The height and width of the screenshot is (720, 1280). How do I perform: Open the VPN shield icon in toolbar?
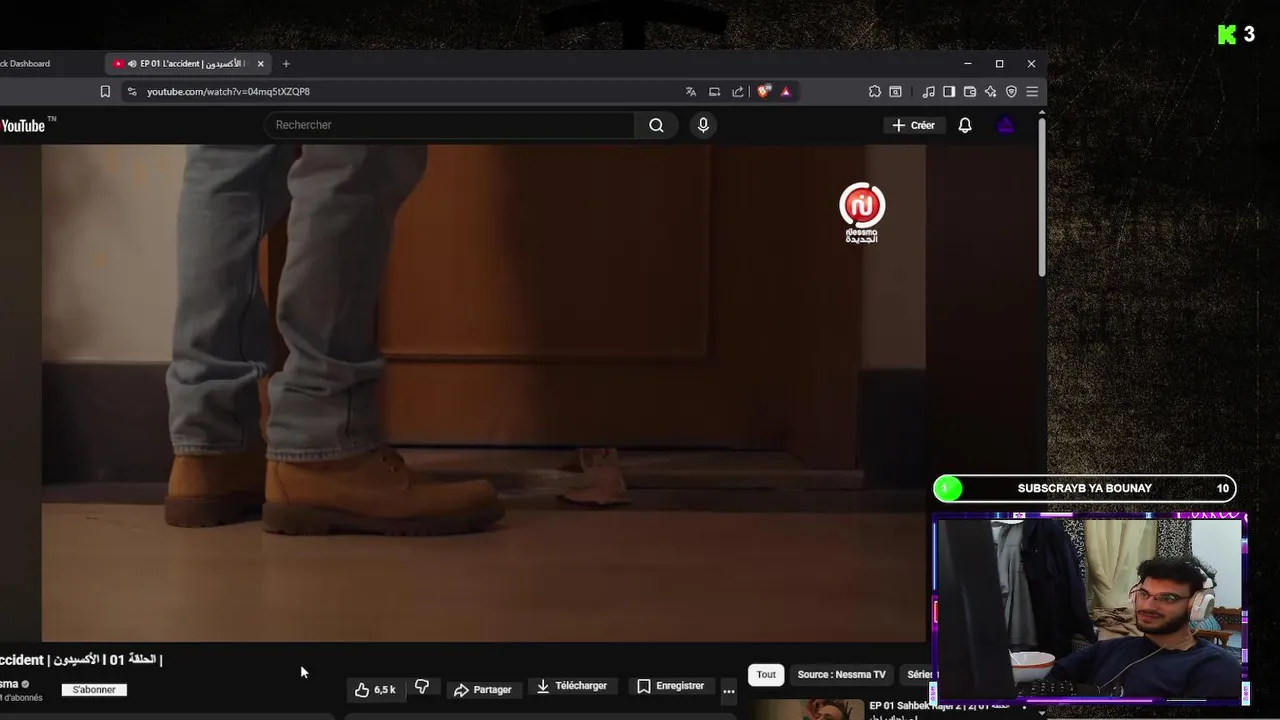click(1011, 91)
